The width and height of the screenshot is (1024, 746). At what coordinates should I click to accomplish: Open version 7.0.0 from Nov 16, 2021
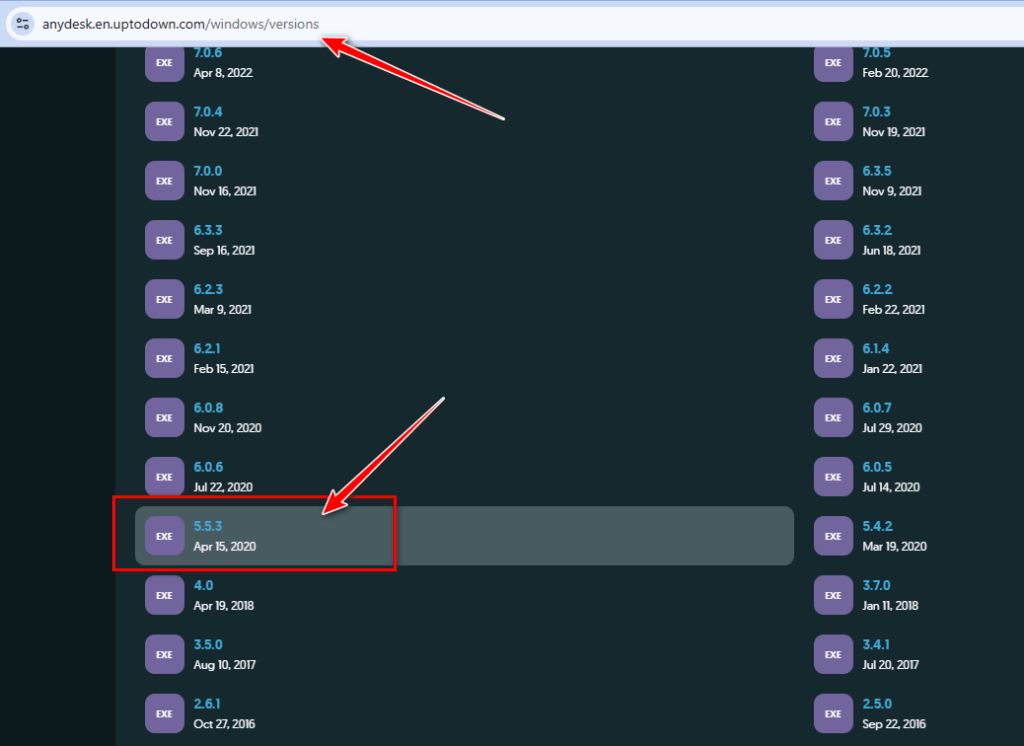pyautogui.click(x=208, y=171)
